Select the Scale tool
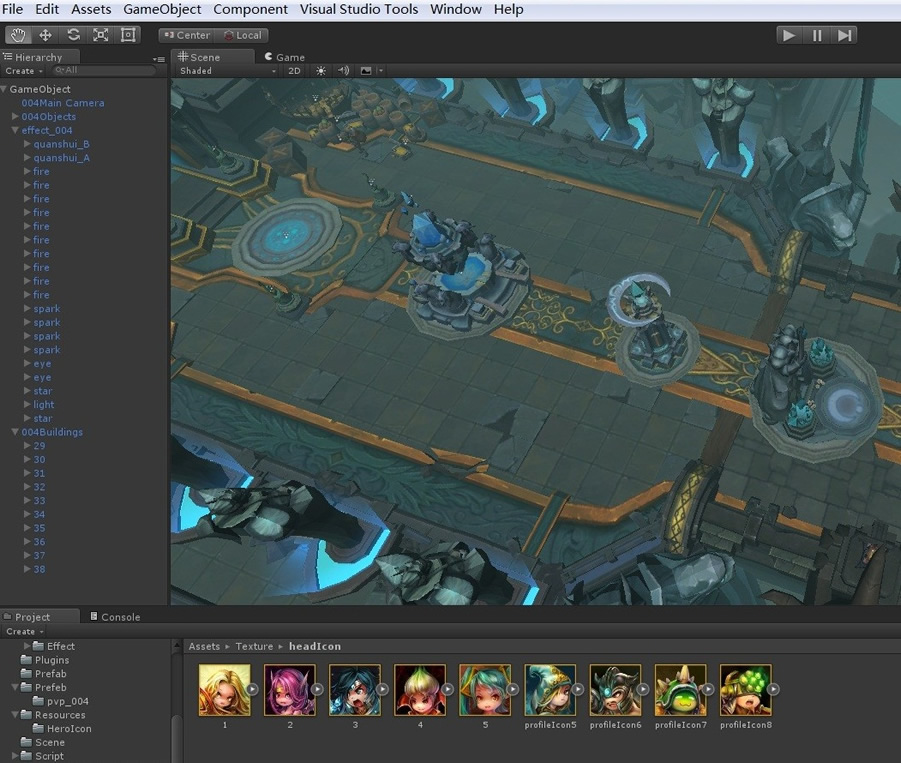 [x=101, y=35]
